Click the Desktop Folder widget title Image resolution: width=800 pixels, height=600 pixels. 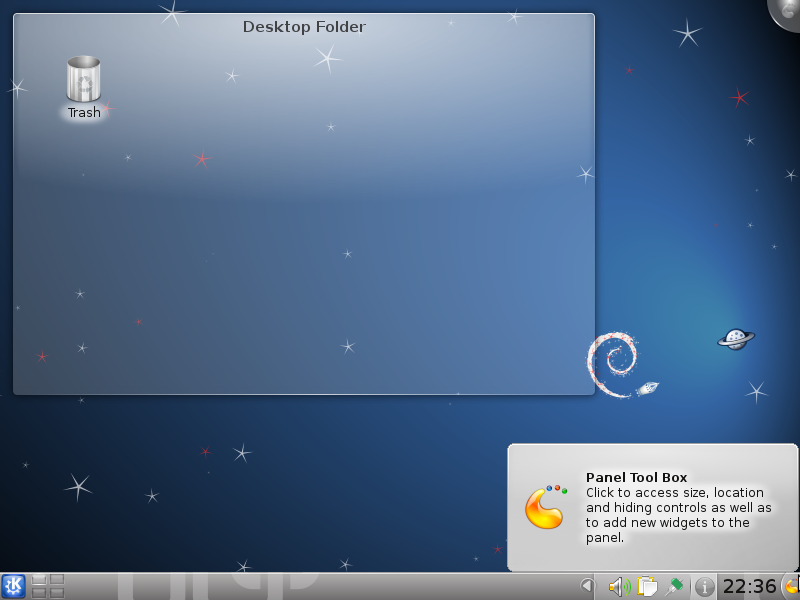pyautogui.click(x=304, y=27)
